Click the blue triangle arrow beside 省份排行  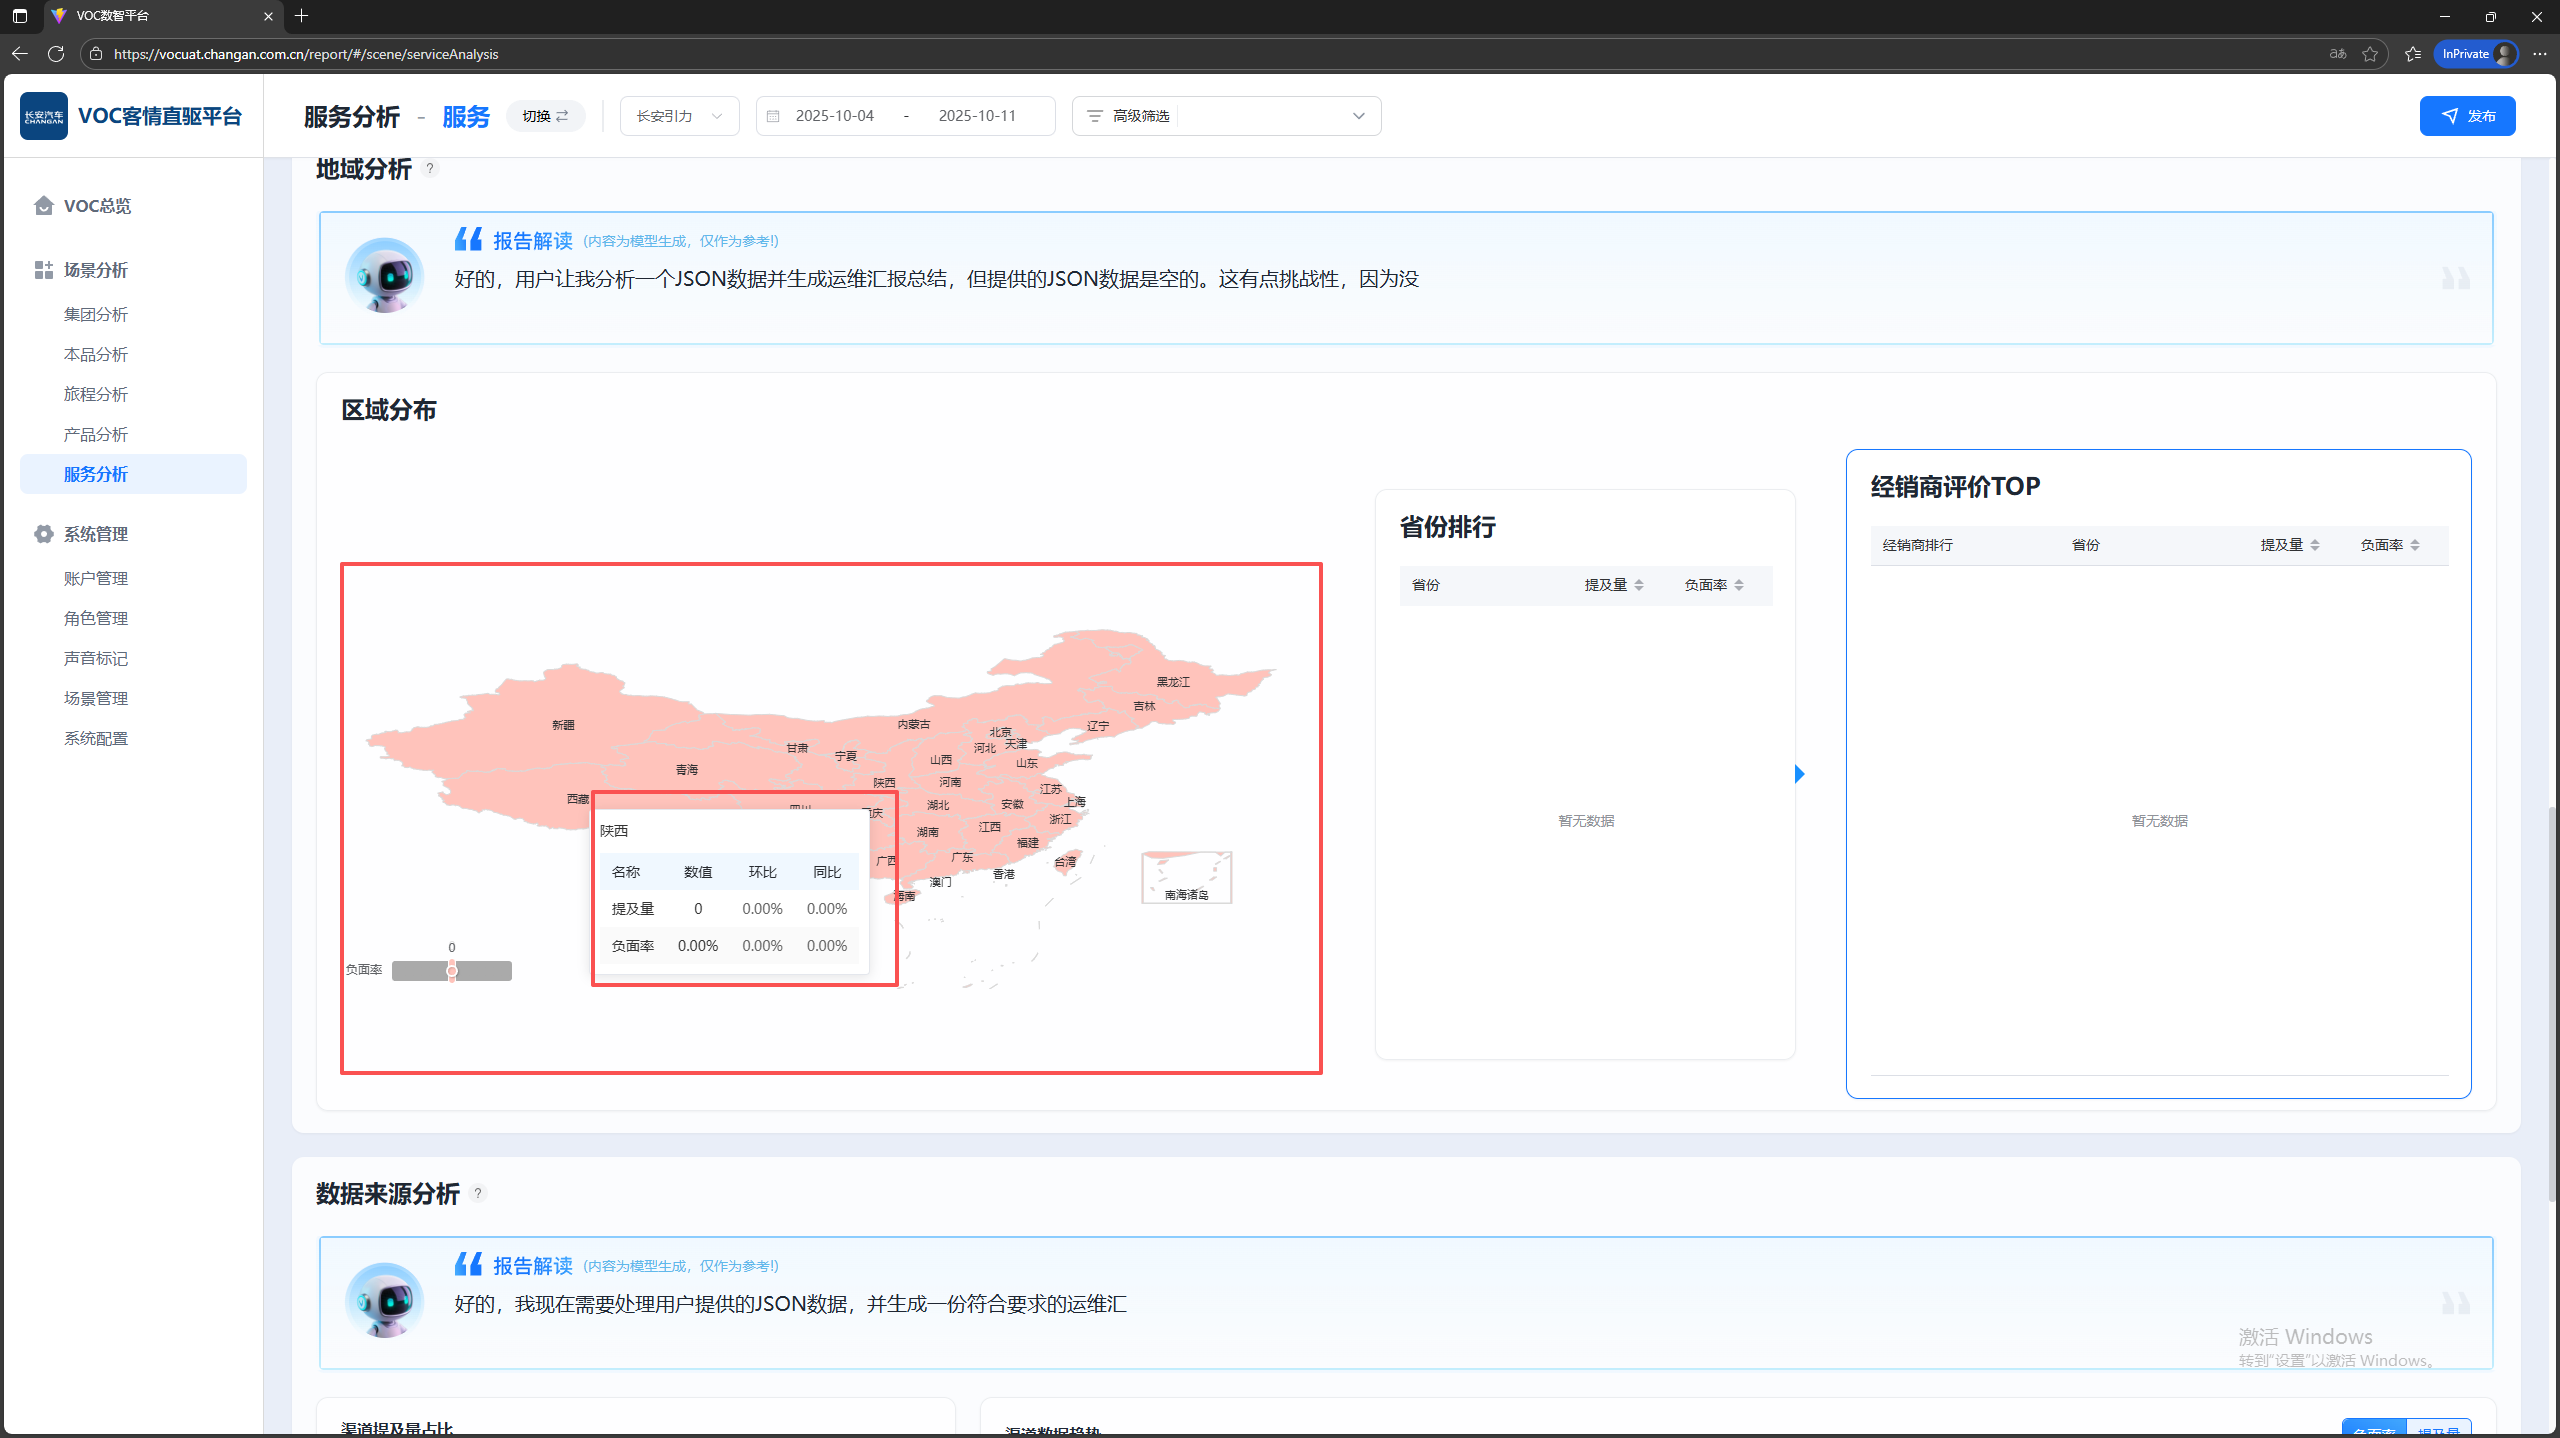1800,774
